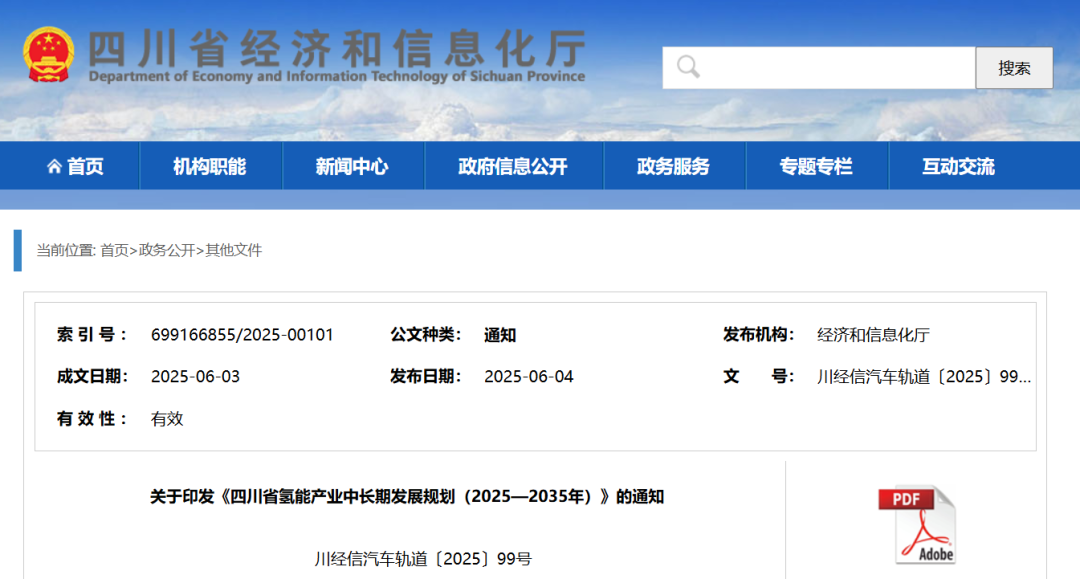This screenshot has height=579, width=1080.
Task: Click the 公文种类 field label
Action: point(425,335)
